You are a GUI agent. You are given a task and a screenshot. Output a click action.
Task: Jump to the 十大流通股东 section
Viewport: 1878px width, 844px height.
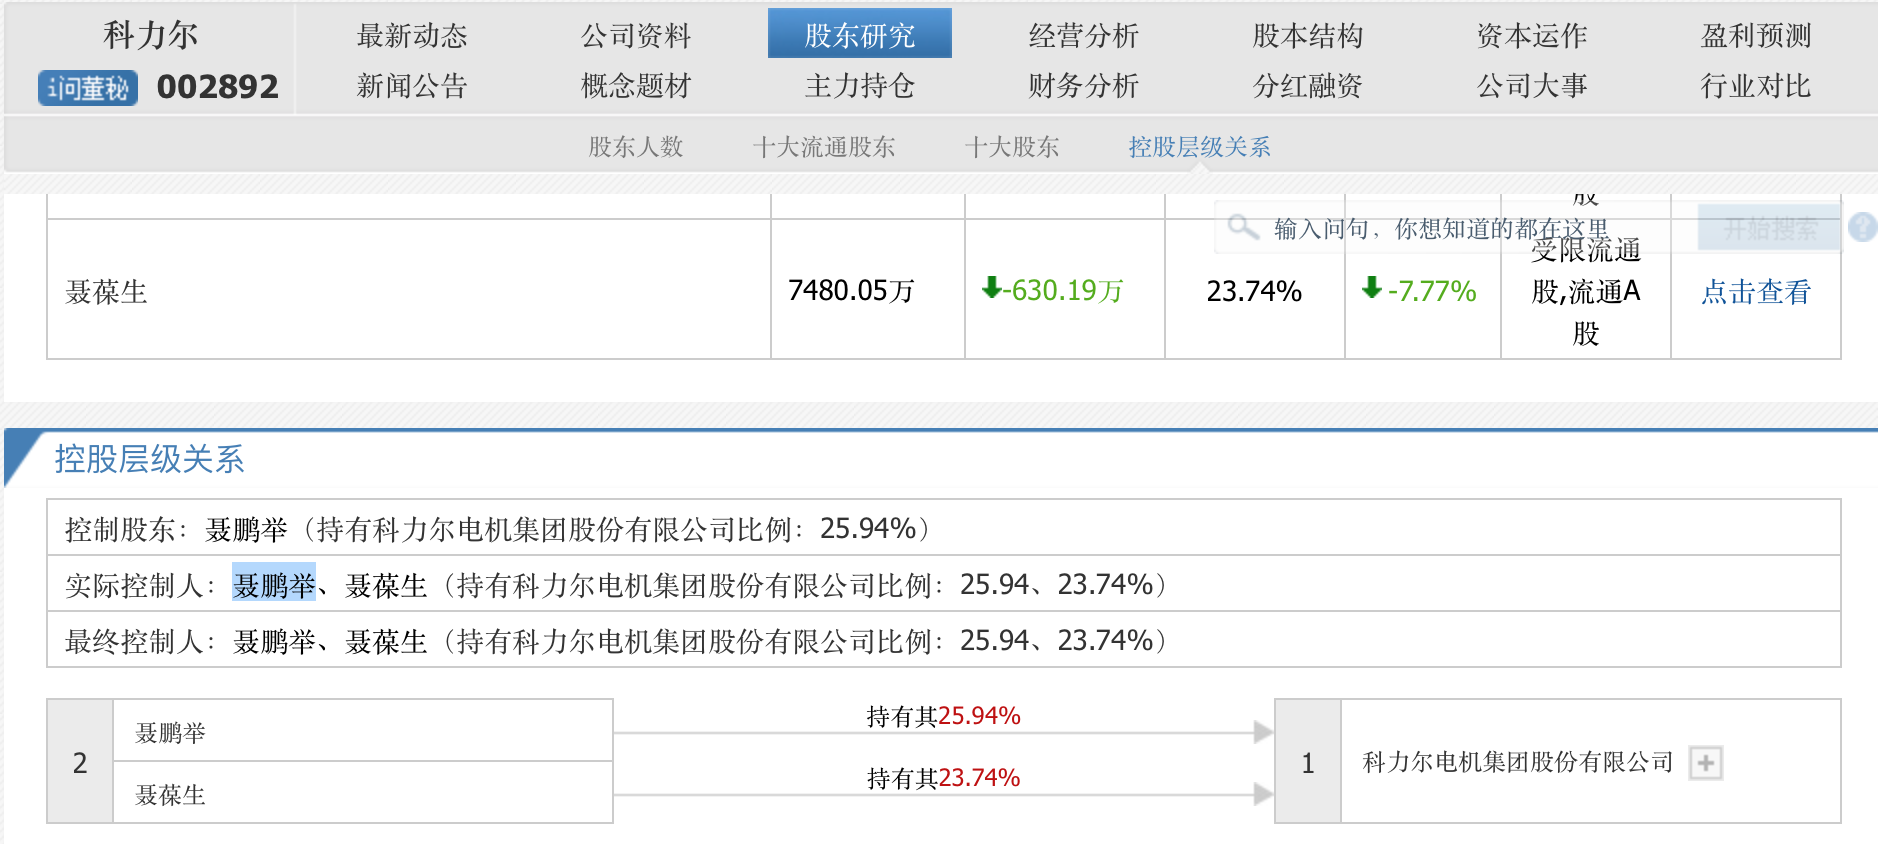pos(823,147)
